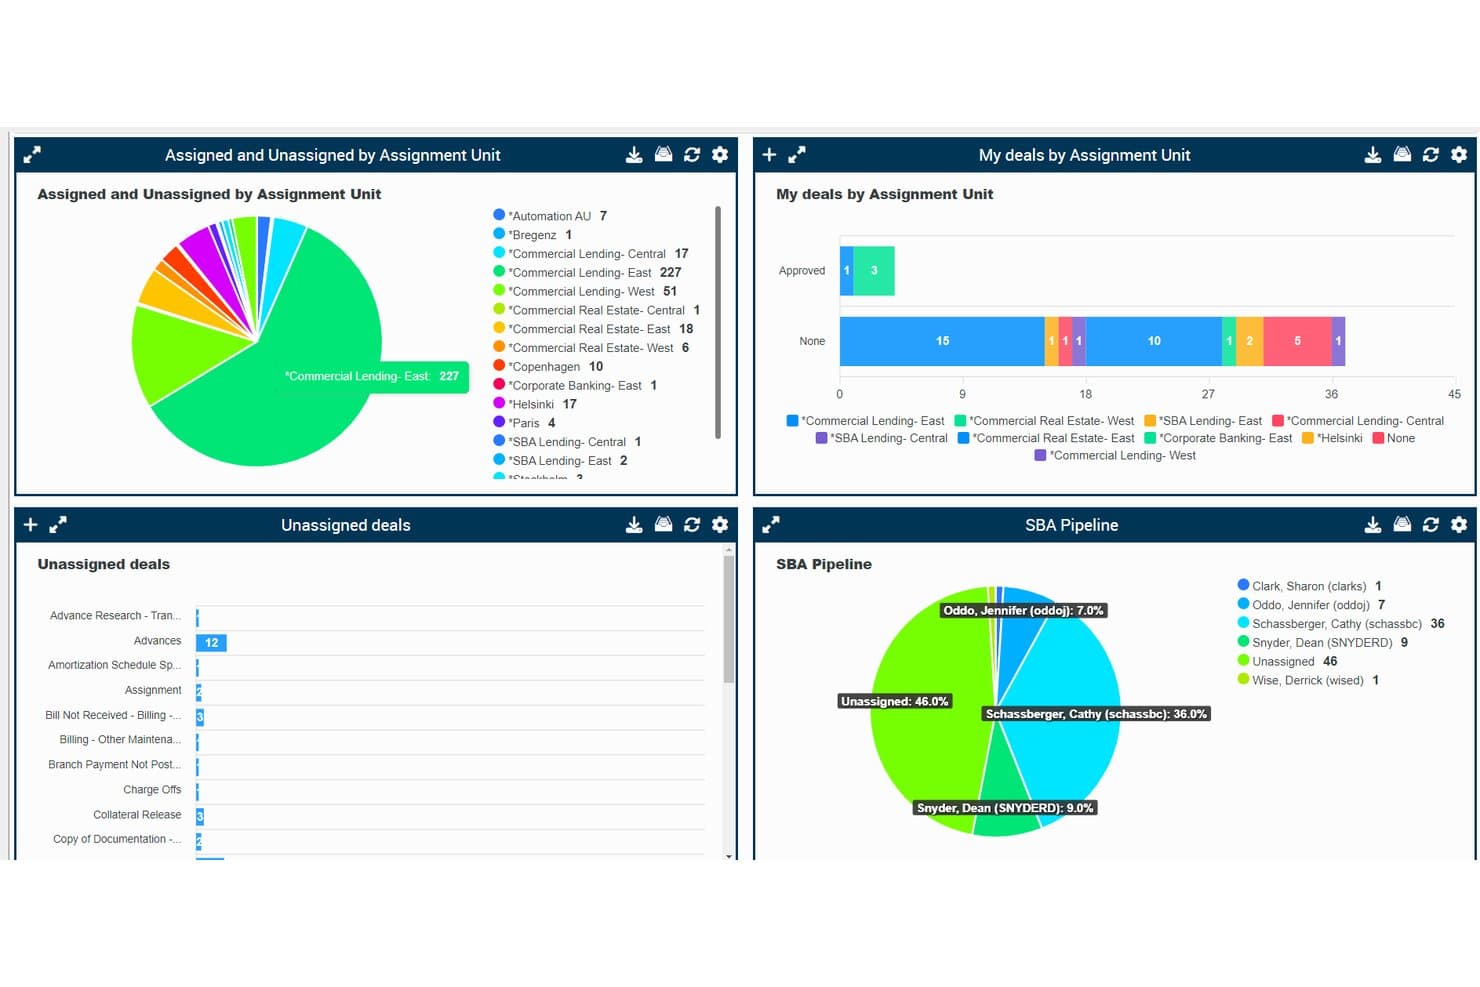Expand the SBA Pipeline panel to fullscreen
Screen dimensions: 1480x987
(771, 525)
